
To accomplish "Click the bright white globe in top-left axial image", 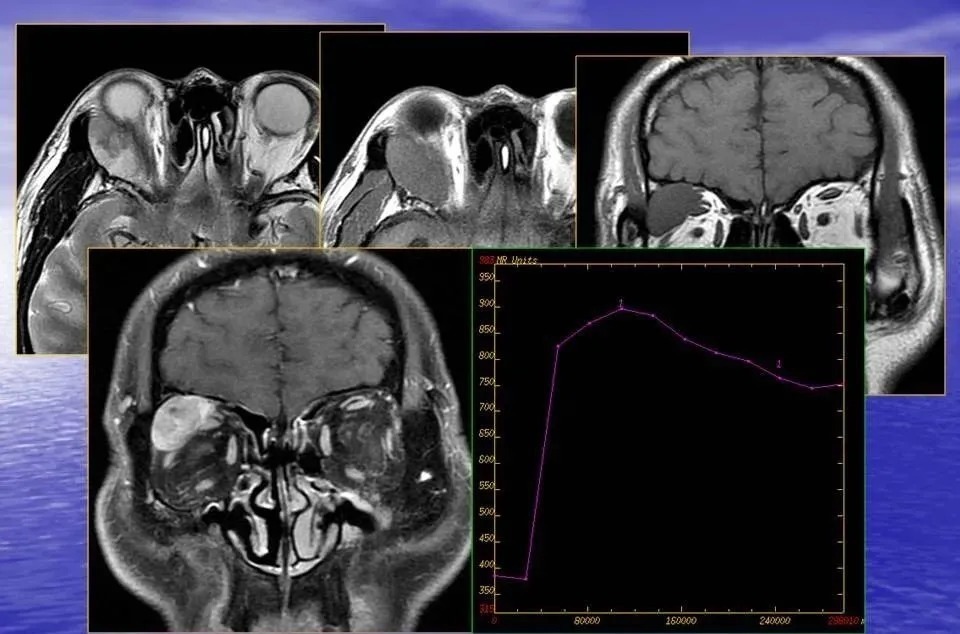I will click(x=281, y=108).
